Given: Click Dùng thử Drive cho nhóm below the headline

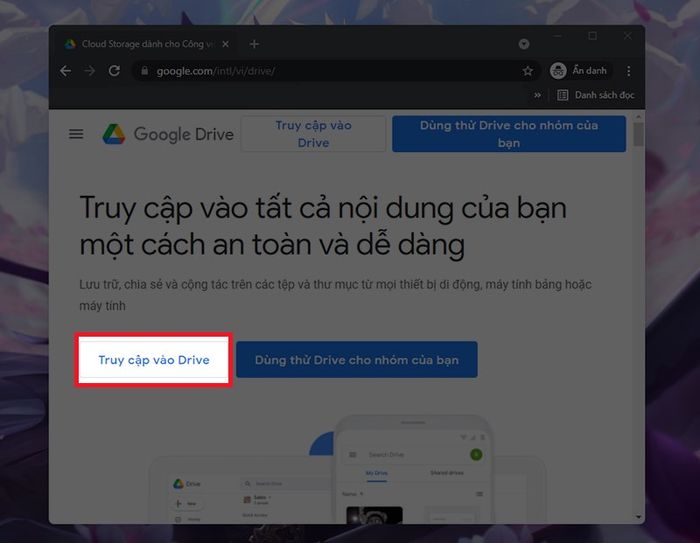Looking at the screenshot, I should point(357,360).
